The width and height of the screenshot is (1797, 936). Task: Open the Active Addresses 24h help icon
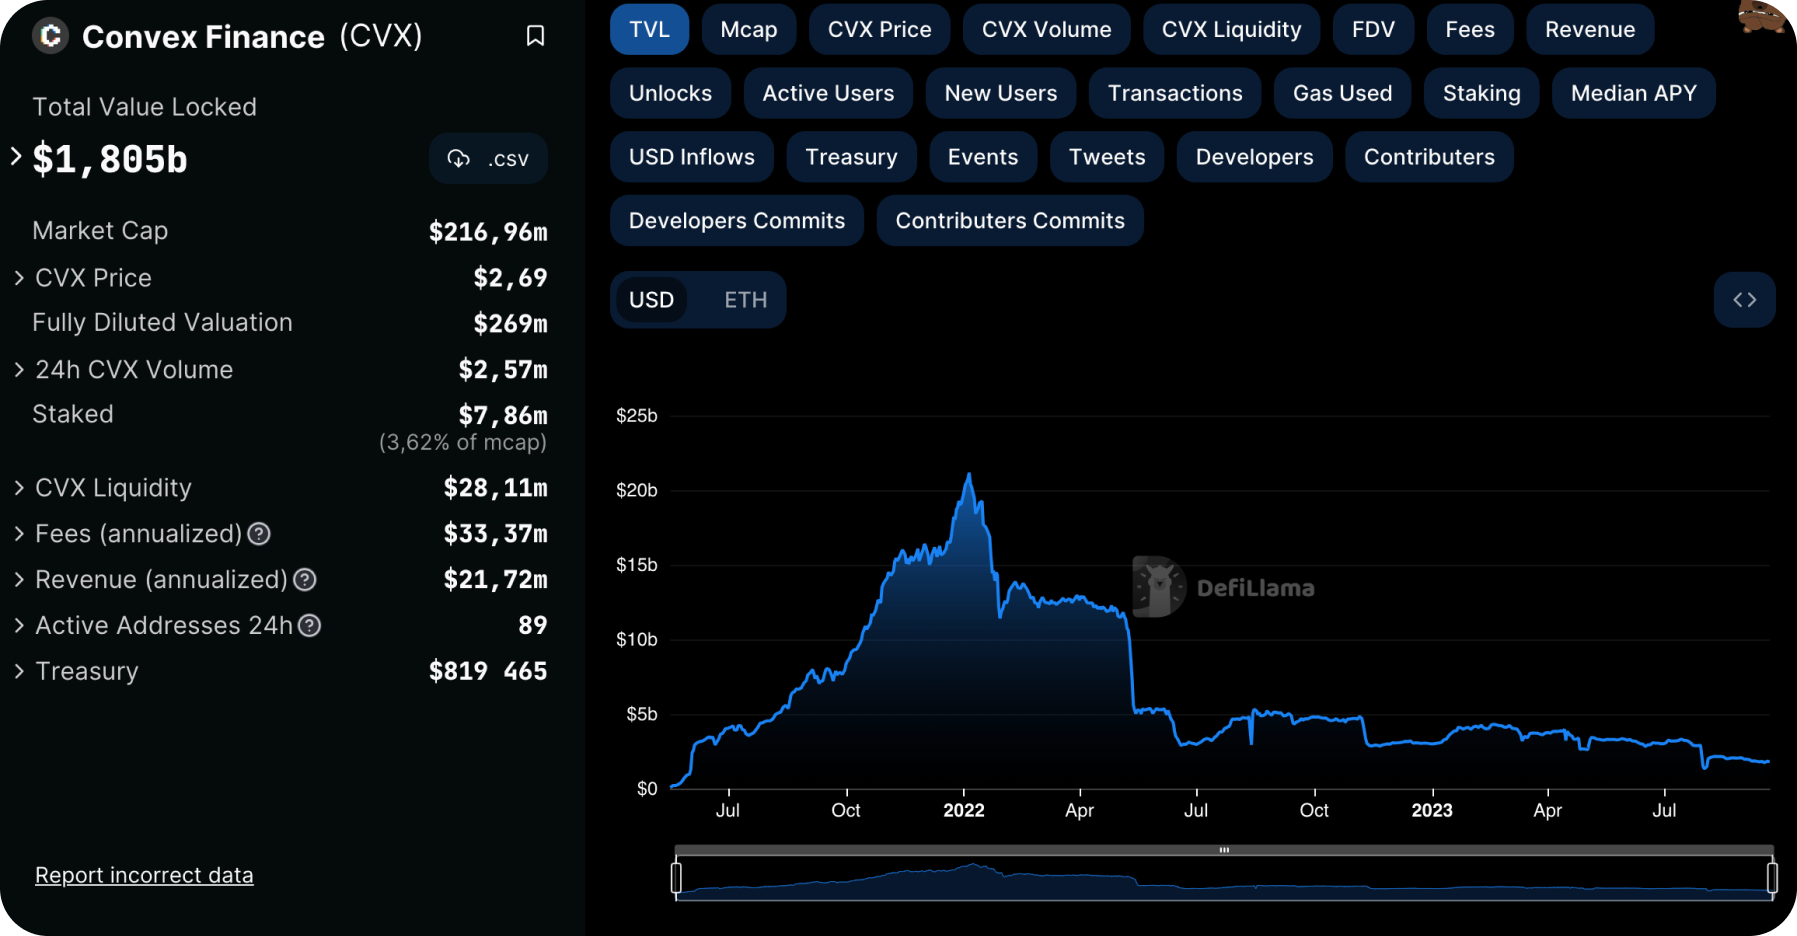pos(310,626)
